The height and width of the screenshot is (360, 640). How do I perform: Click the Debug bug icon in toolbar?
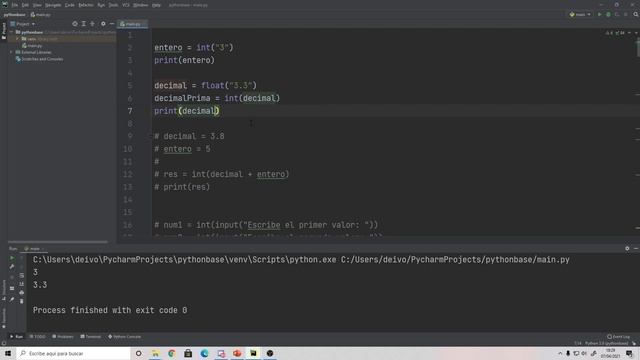coord(608,15)
